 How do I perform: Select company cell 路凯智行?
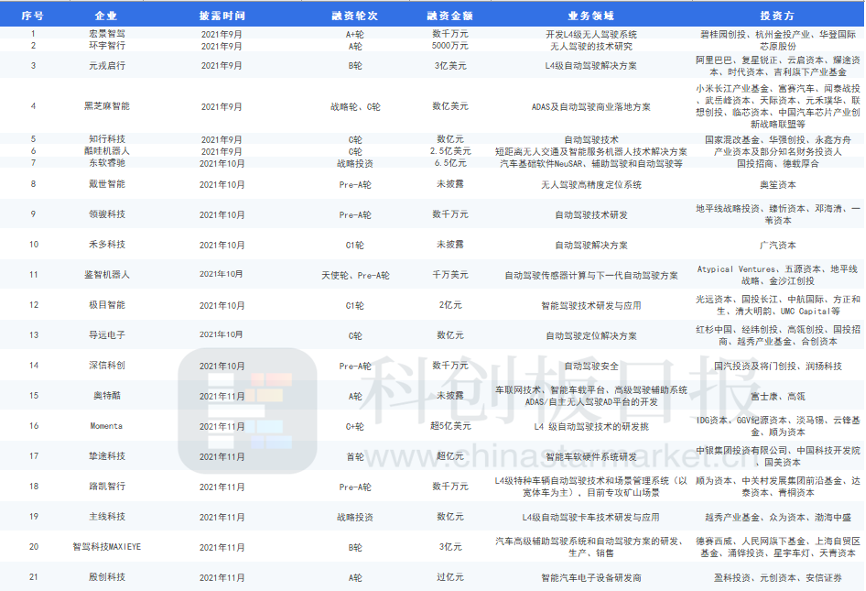[x=107, y=486]
